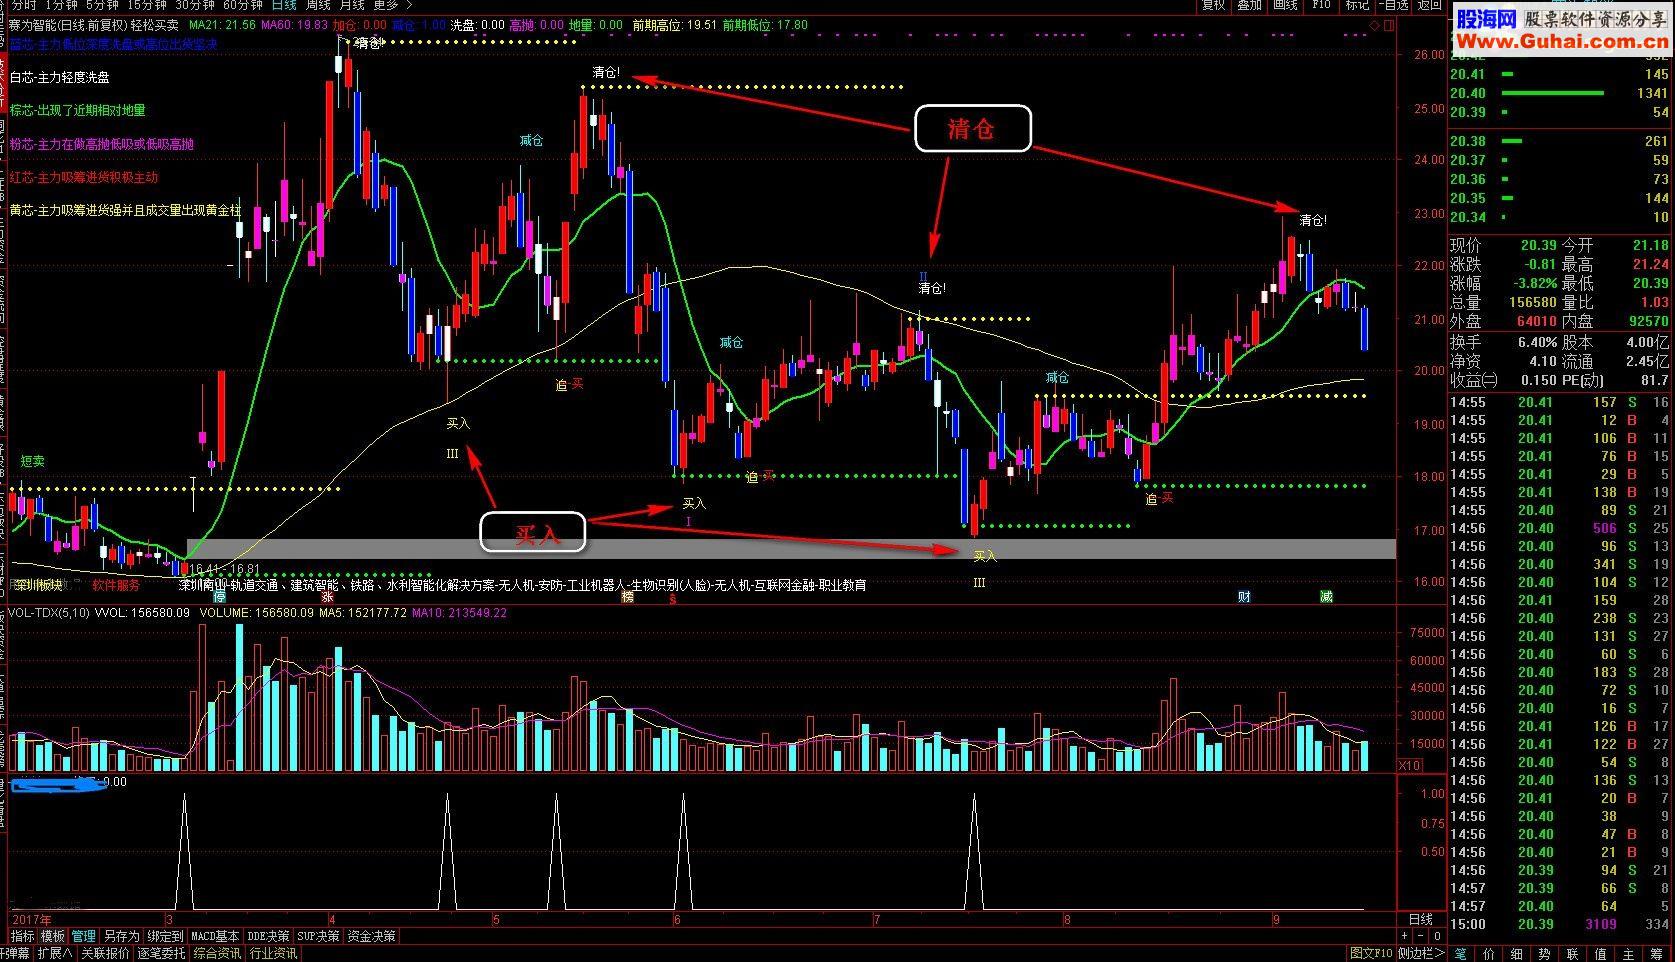Switch chart to 1分钟 period
1675x962 pixels.
click(x=62, y=5)
